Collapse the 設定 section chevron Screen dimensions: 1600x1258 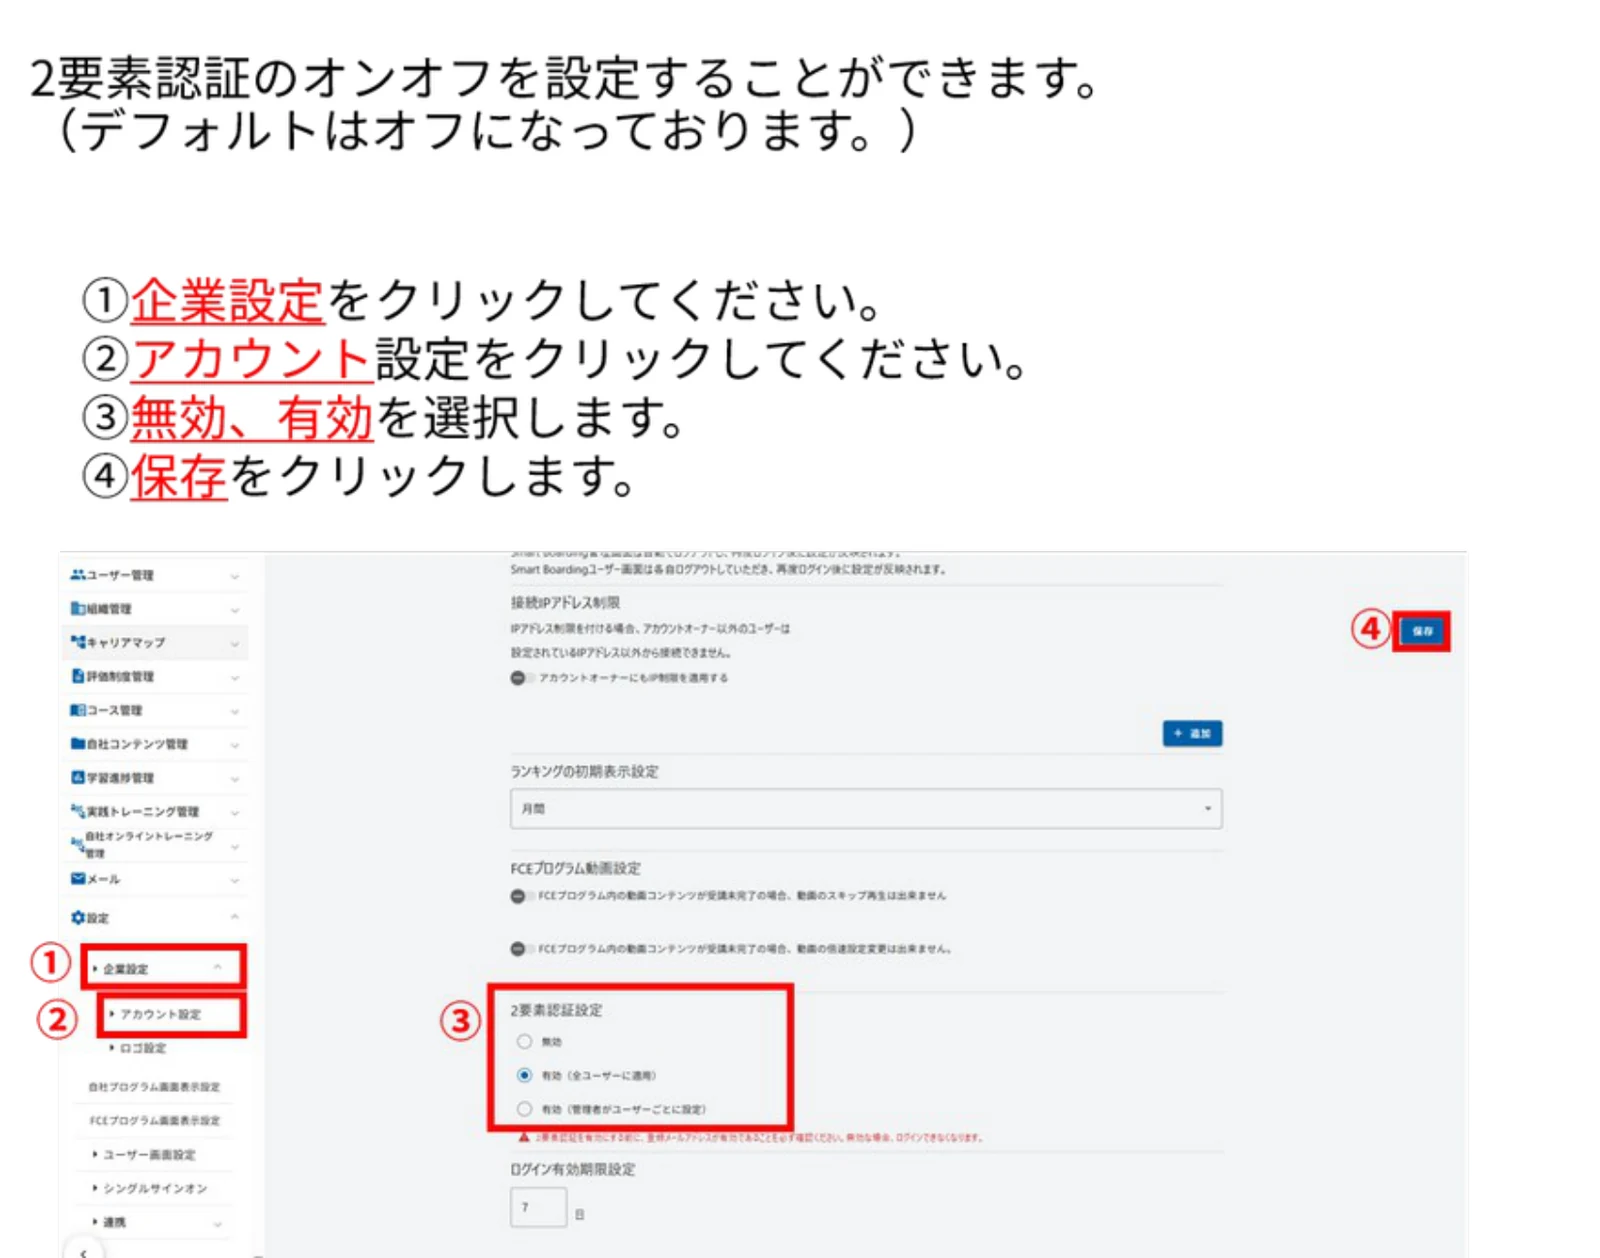pyautogui.click(x=235, y=917)
